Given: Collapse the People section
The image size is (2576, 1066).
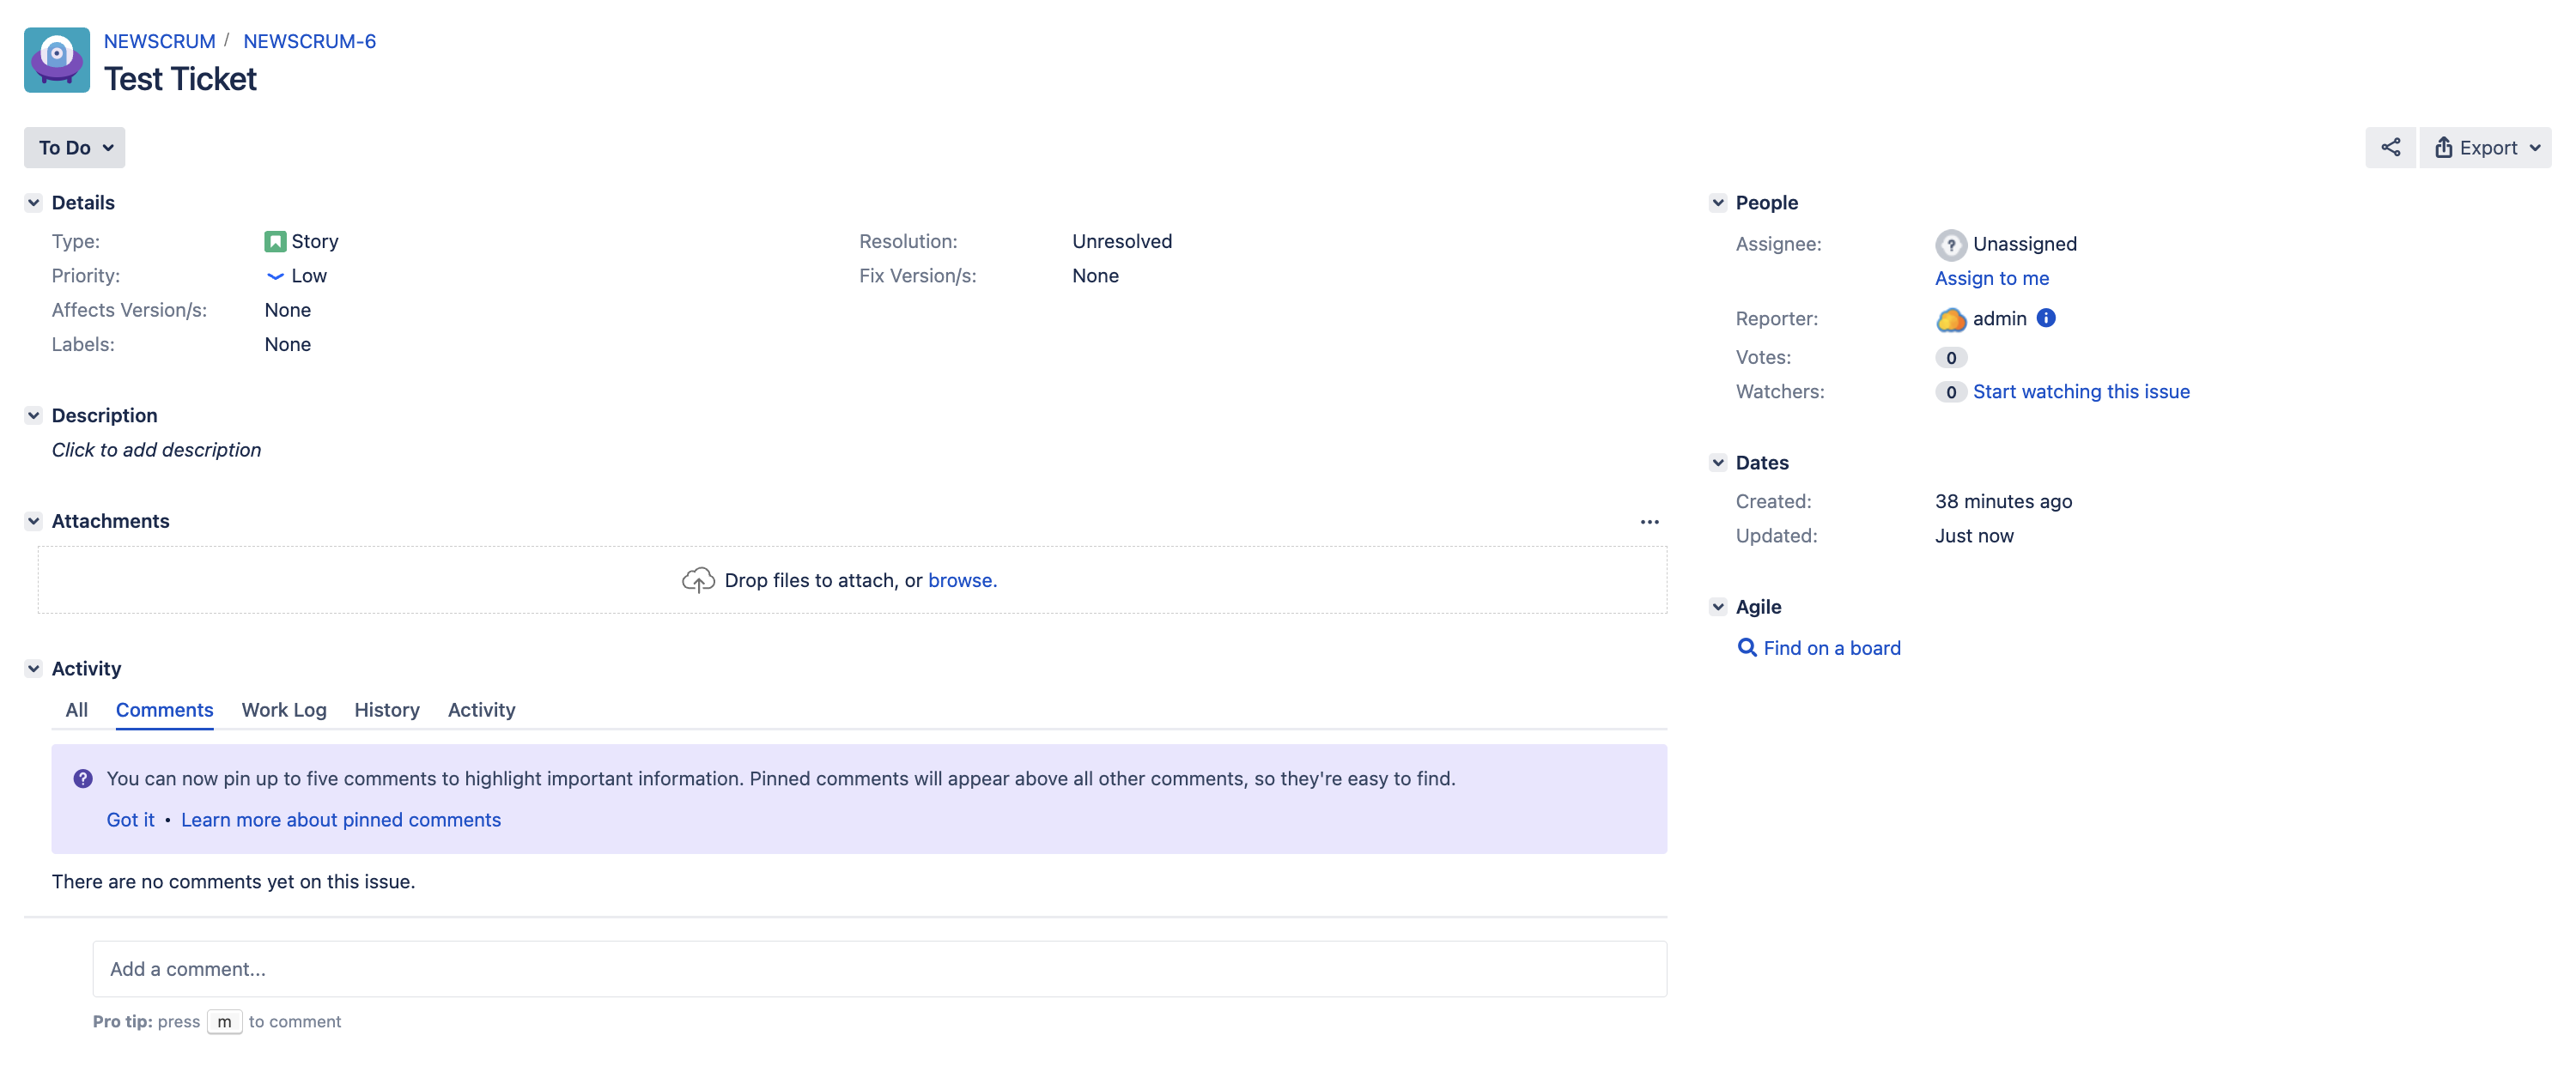Looking at the screenshot, I should click(1717, 202).
